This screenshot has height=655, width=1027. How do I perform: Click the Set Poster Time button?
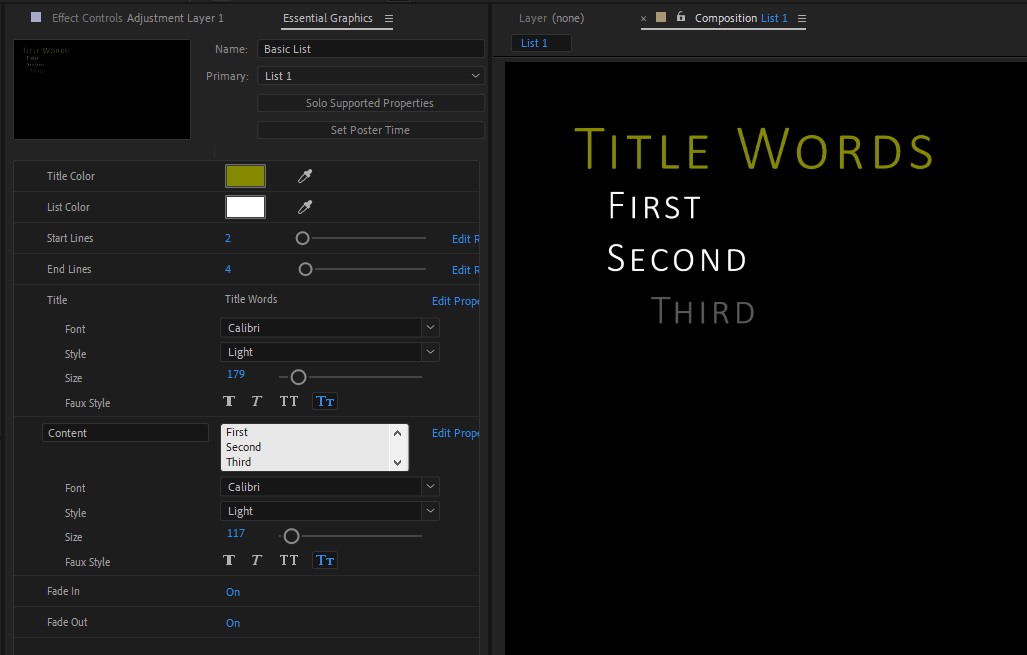click(370, 129)
